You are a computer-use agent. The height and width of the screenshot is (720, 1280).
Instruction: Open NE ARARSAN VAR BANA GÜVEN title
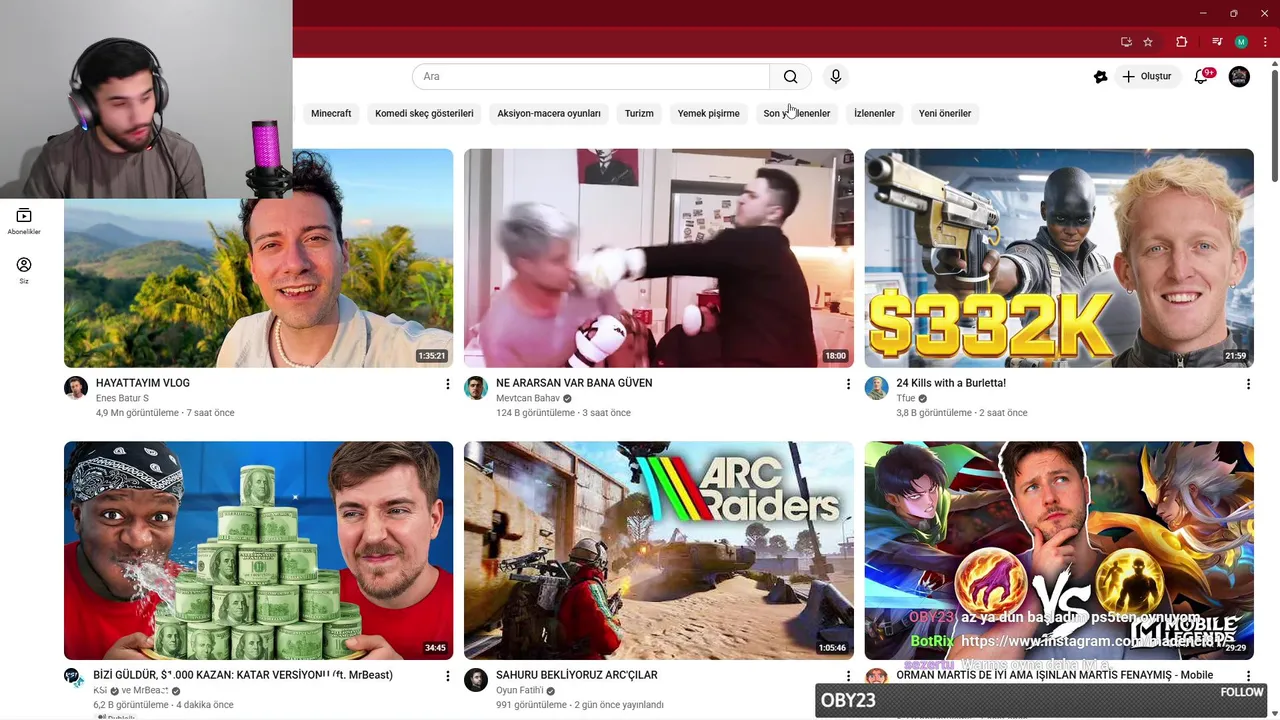click(574, 383)
